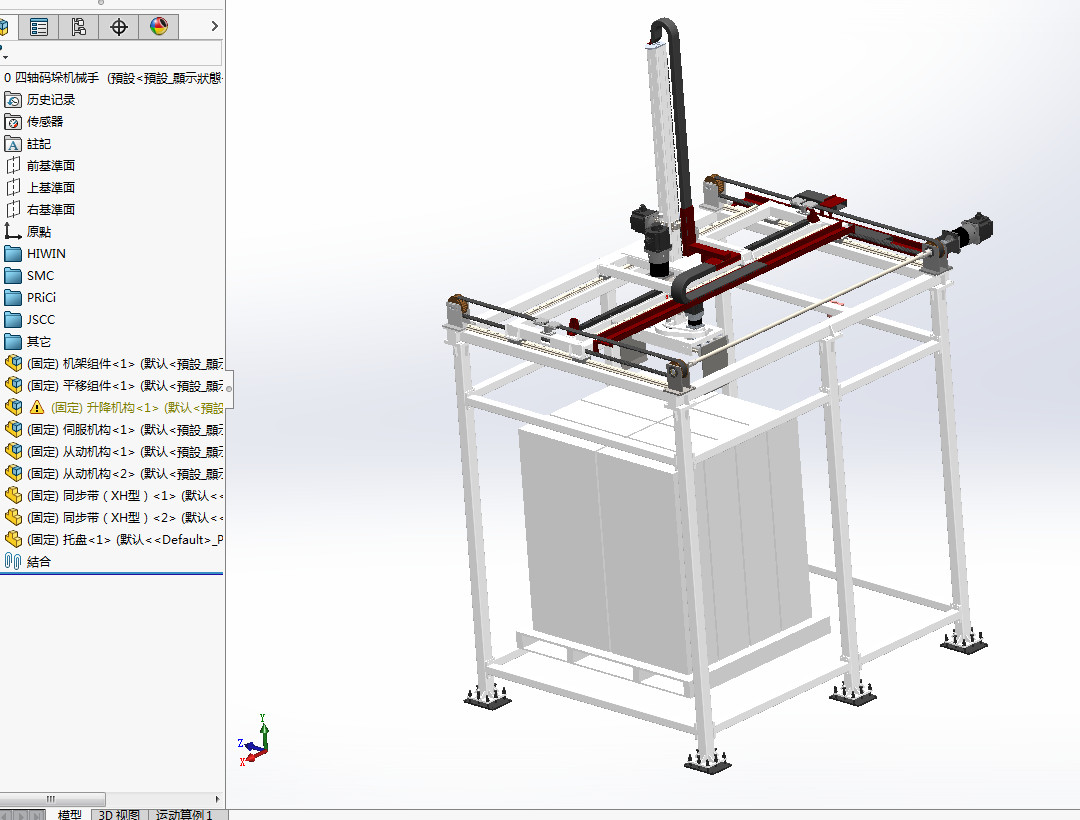Select the 上基準面 plane icon
The image size is (1080, 820).
(12, 187)
